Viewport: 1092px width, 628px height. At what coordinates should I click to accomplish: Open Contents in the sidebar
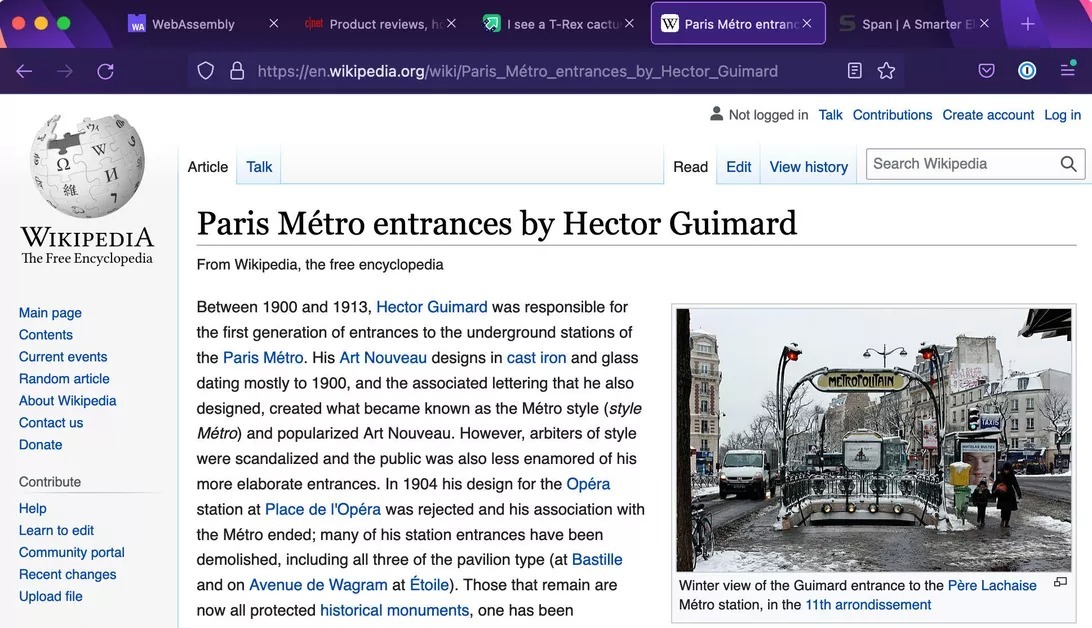point(46,335)
